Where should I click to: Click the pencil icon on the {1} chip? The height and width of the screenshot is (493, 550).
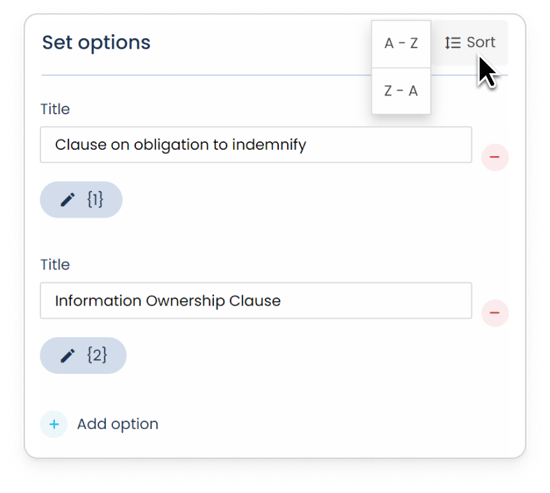(68, 200)
